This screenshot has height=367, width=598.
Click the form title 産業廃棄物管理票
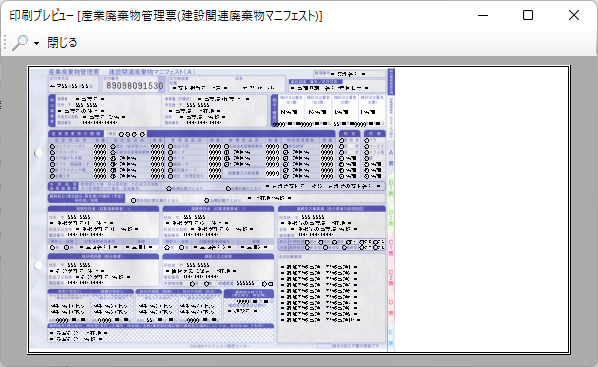pyautogui.click(x=74, y=72)
